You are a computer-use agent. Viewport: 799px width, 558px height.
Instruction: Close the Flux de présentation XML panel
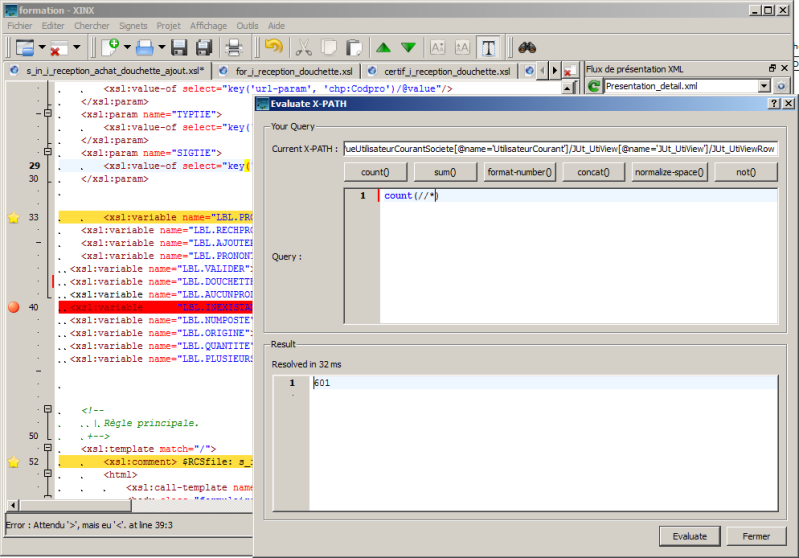point(784,68)
